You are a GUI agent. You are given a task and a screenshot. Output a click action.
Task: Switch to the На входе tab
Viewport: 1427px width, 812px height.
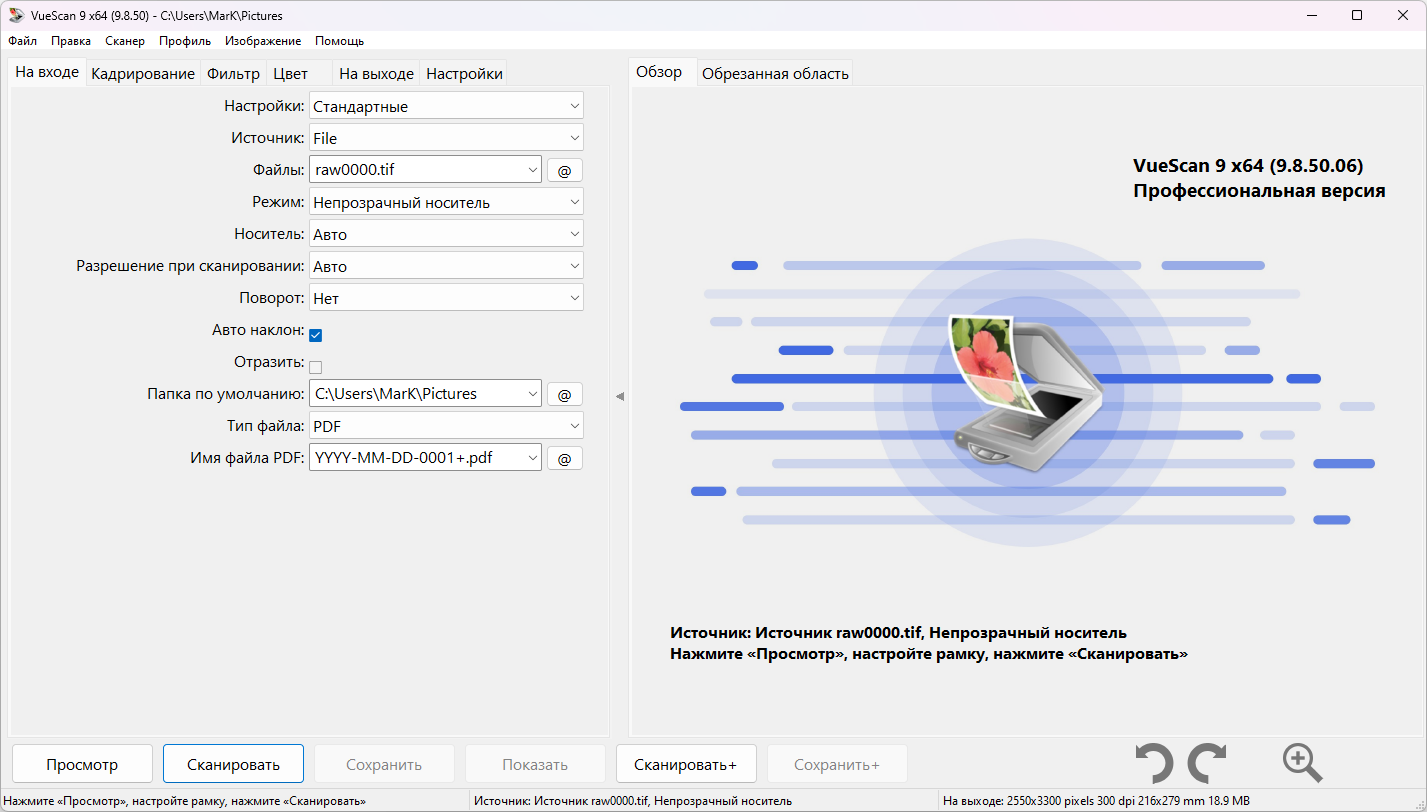(47, 72)
